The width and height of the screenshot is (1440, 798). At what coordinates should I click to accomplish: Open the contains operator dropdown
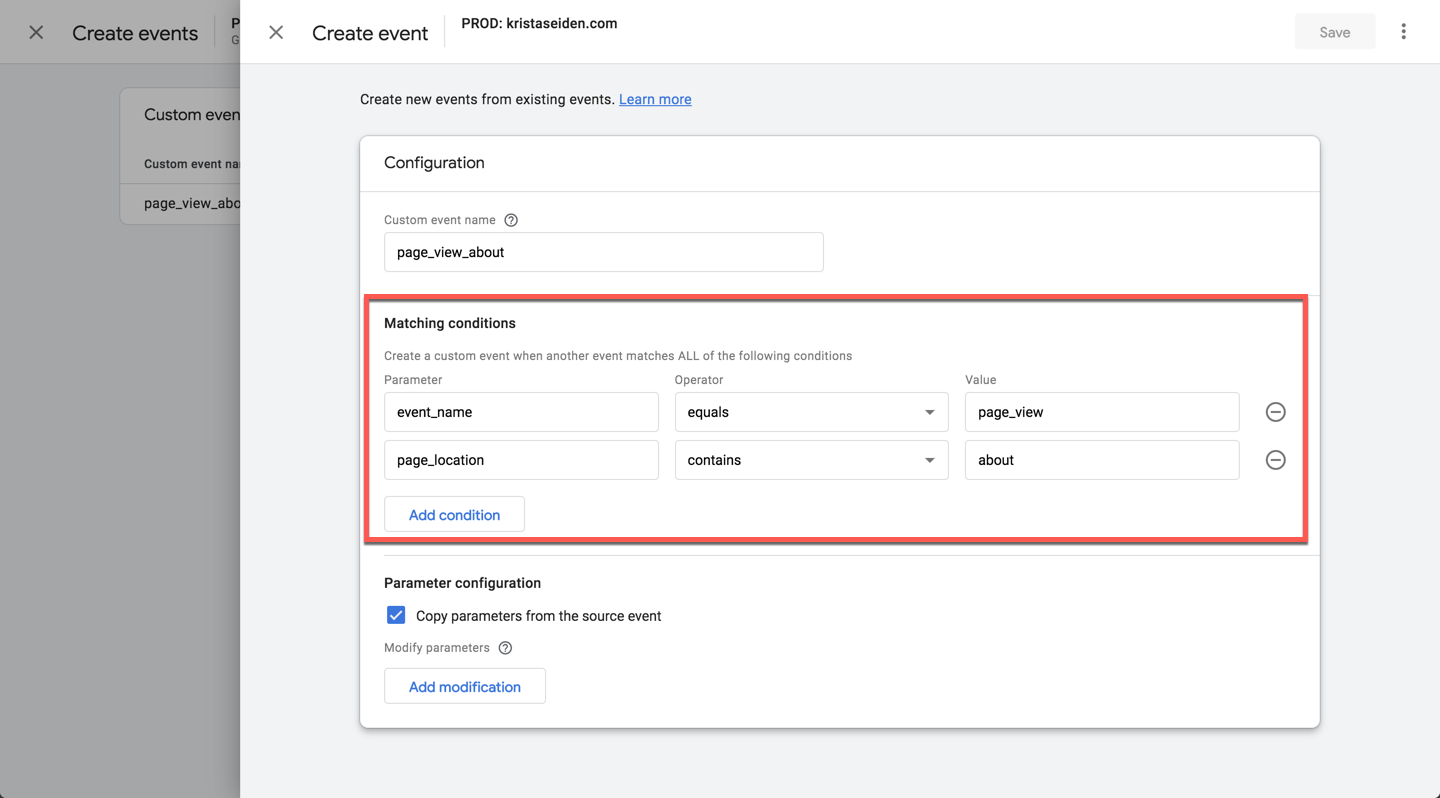[811, 460]
